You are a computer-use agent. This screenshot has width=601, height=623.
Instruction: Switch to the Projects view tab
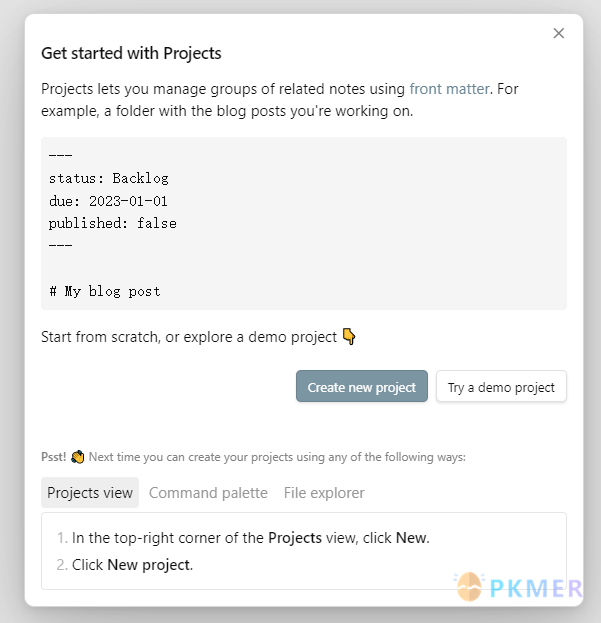coord(90,493)
